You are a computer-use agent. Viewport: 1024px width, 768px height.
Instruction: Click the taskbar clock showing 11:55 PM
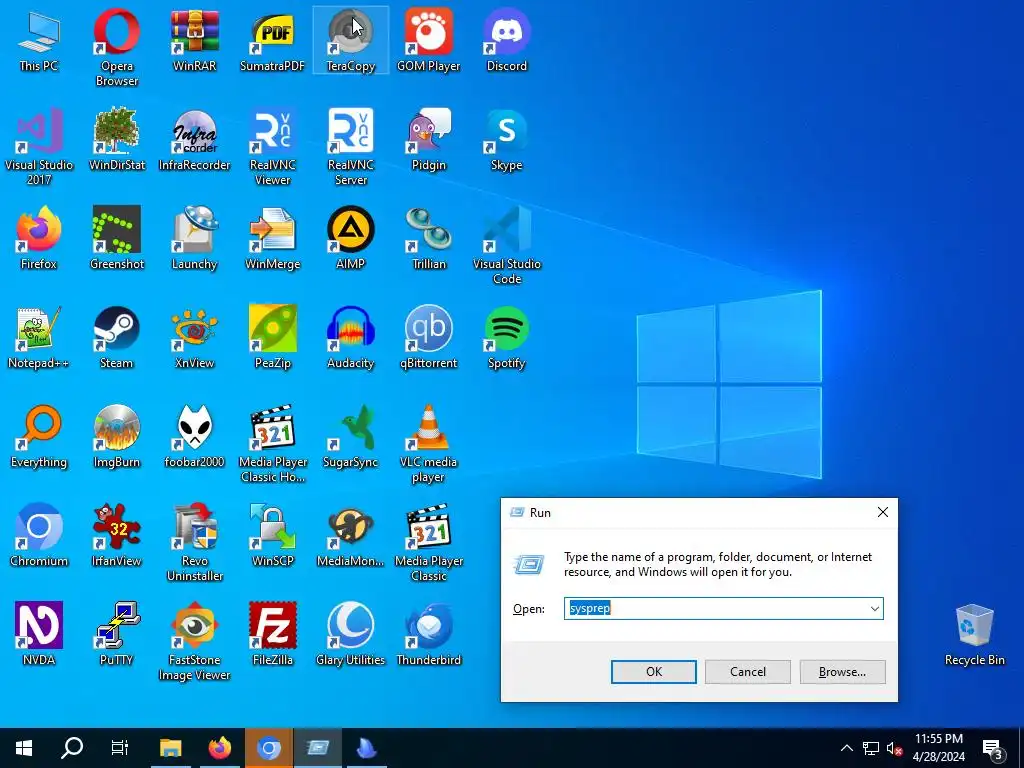click(x=938, y=748)
